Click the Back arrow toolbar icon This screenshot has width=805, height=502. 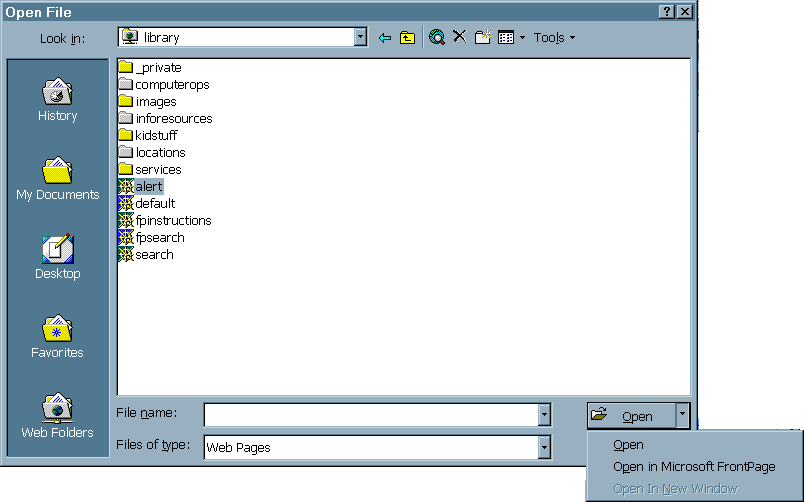tap(385, 38)
